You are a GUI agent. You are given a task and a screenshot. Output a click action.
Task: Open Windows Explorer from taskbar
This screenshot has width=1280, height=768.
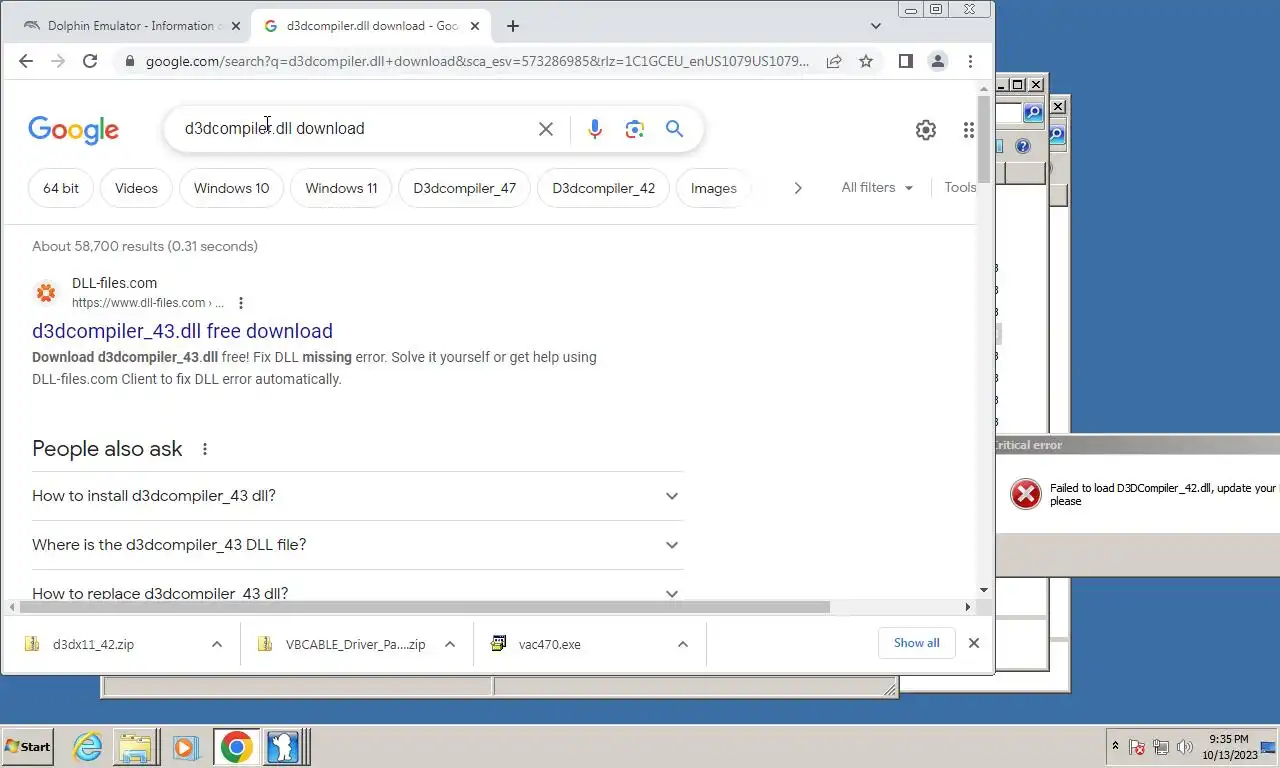click(136, 747)
